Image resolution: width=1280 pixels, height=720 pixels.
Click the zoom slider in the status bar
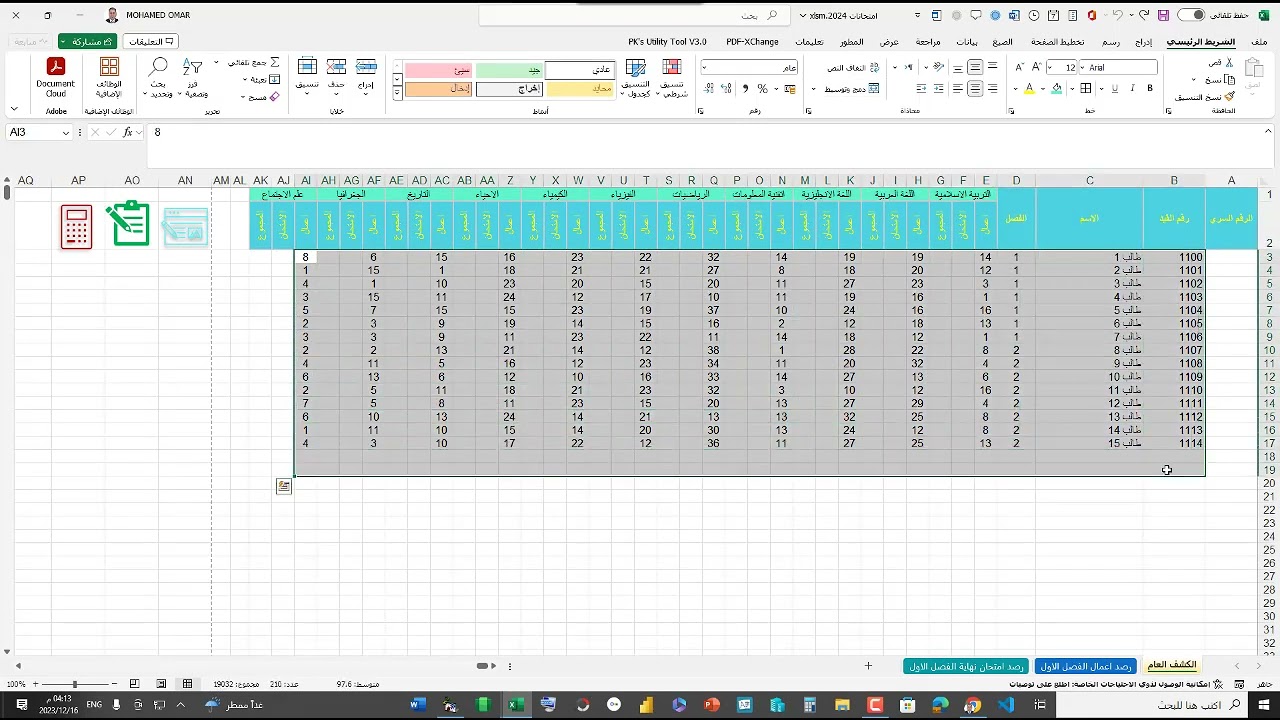(x=75, y=684)
